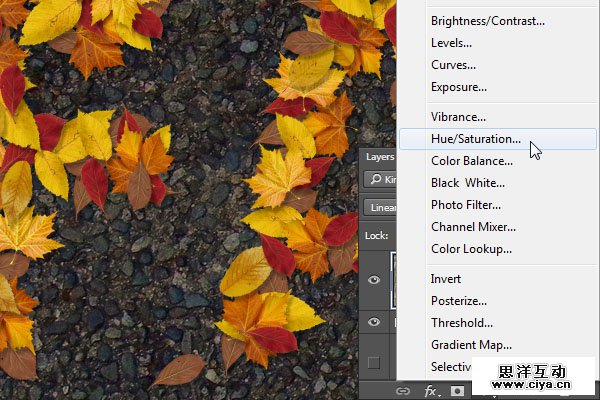Open the layer Kind filter dropdown
Image resolution: width=600 pixels, height=400 pixels.
click(386, 179)
